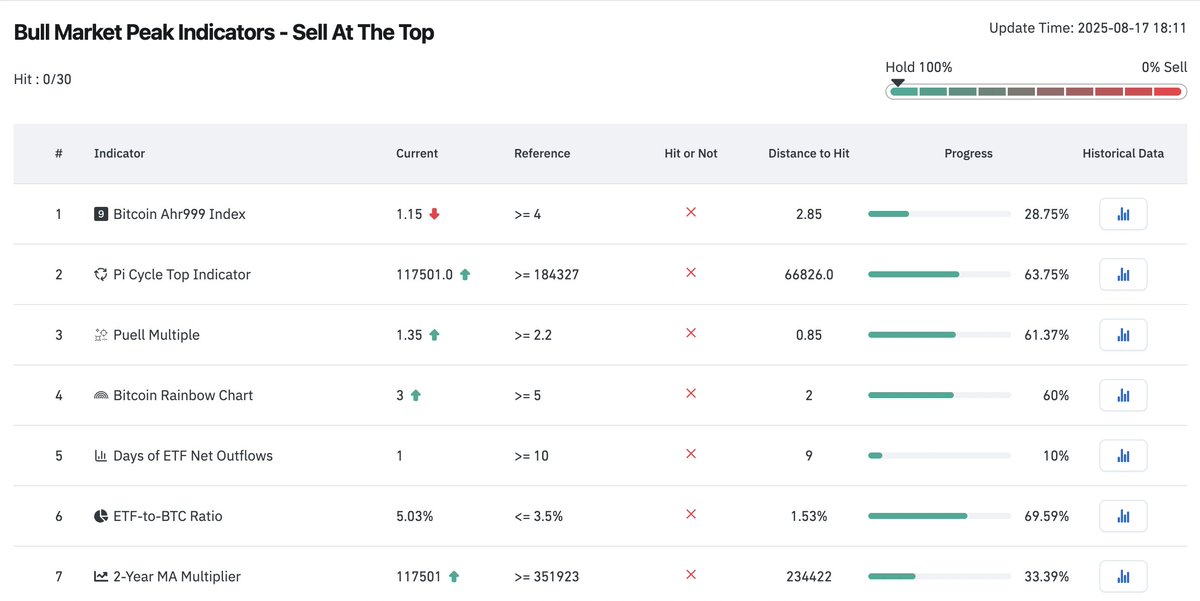
Task: Click the Hit or Not column header
Action: 691,154
